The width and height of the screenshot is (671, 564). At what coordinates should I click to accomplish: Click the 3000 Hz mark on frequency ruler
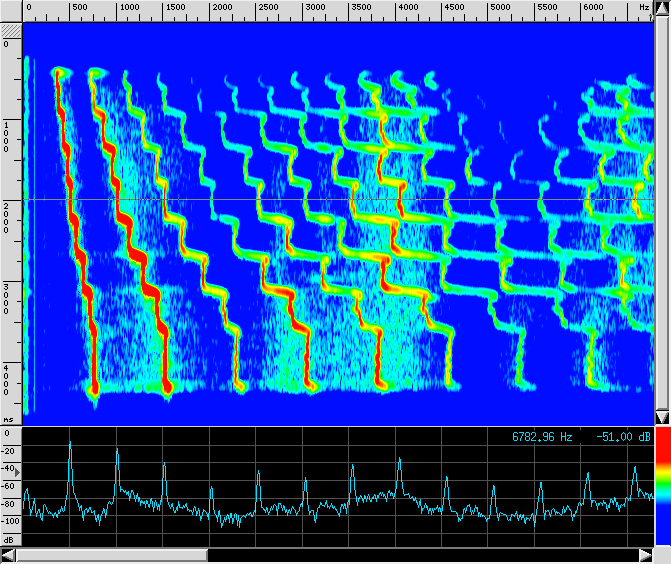pos(315,9)
